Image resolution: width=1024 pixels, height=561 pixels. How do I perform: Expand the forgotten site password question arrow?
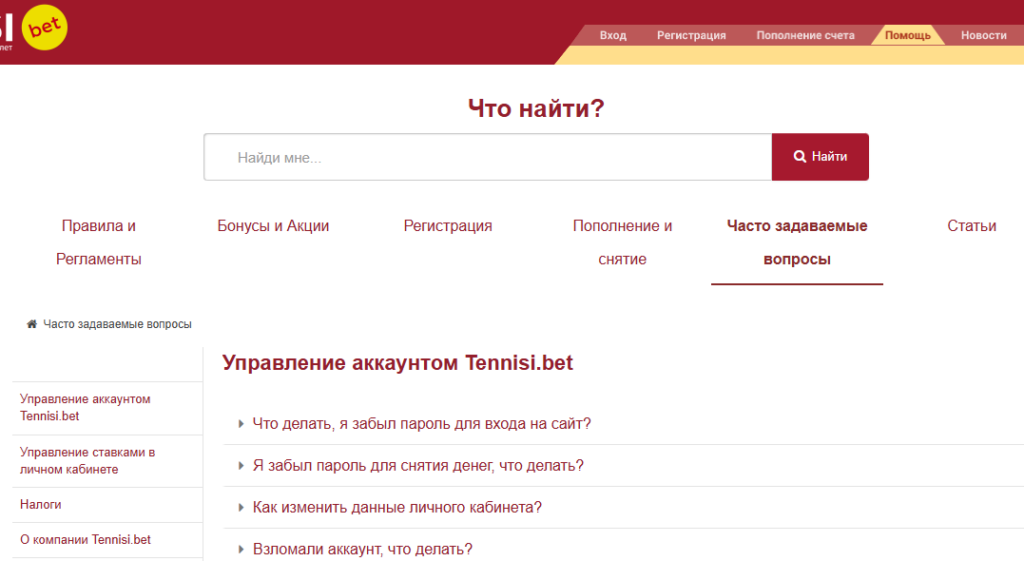point(241,424)
